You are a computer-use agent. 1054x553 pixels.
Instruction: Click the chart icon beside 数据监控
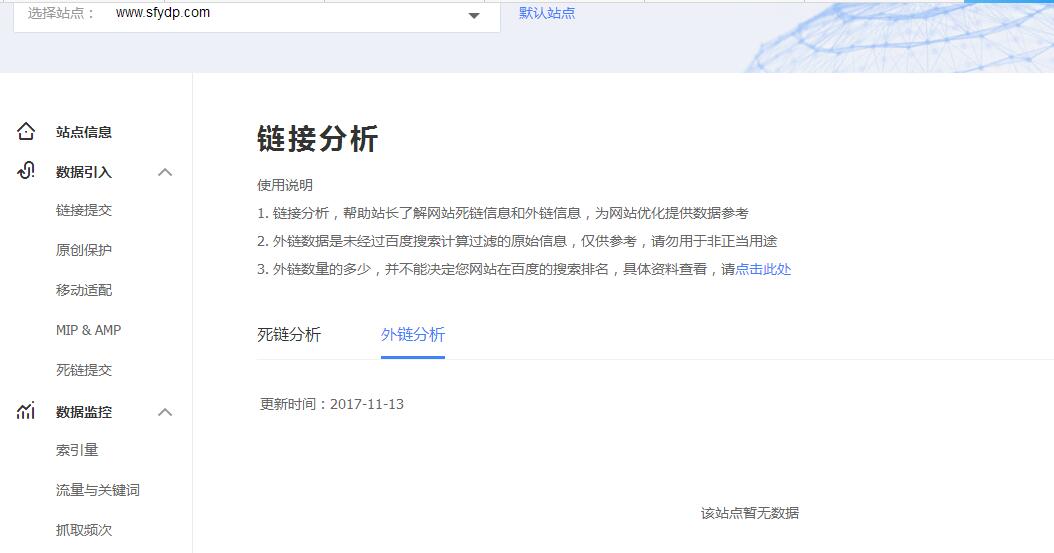(x=26, y=411)
